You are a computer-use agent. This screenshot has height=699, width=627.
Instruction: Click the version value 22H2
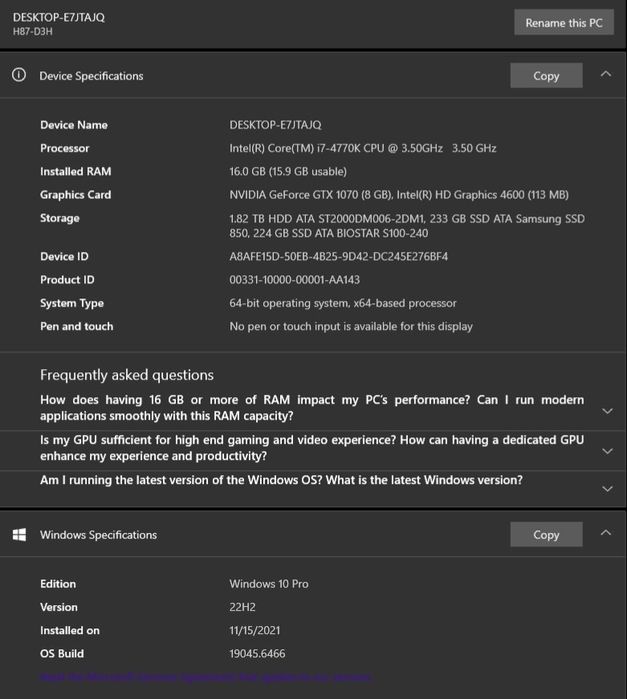[242, 607]
